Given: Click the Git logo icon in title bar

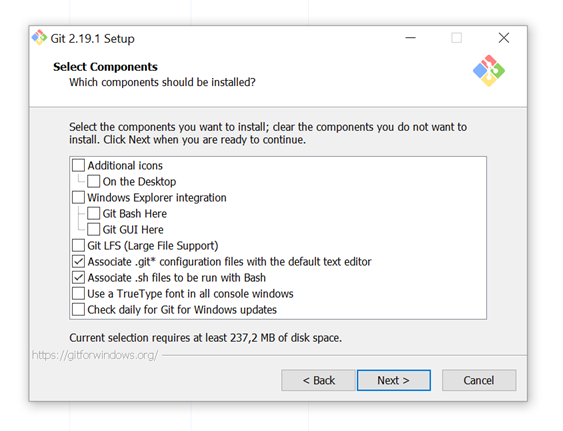Looking at the screenshot, I should 39,37.
